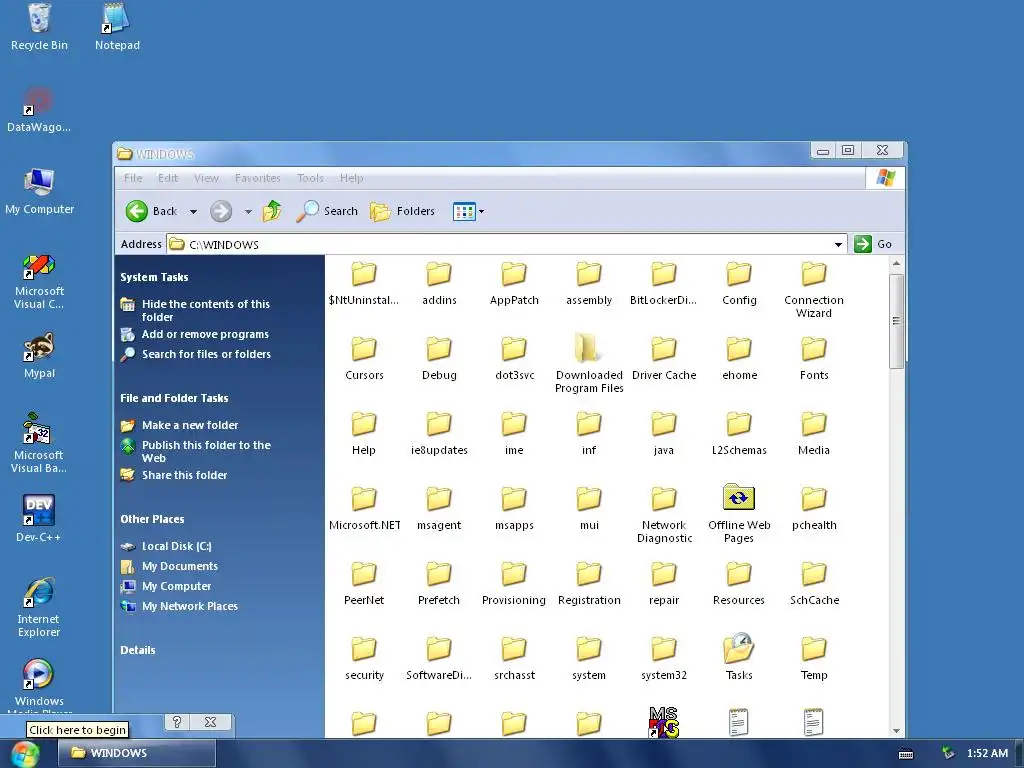Select the Microsoft Visual C... desktop shortcut

(x=39, y=281)
